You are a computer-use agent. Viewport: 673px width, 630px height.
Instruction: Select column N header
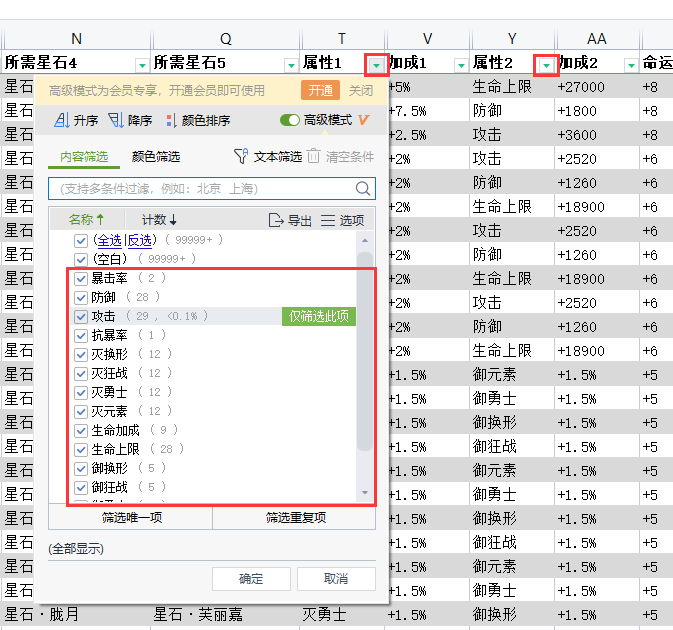[76, 39]
